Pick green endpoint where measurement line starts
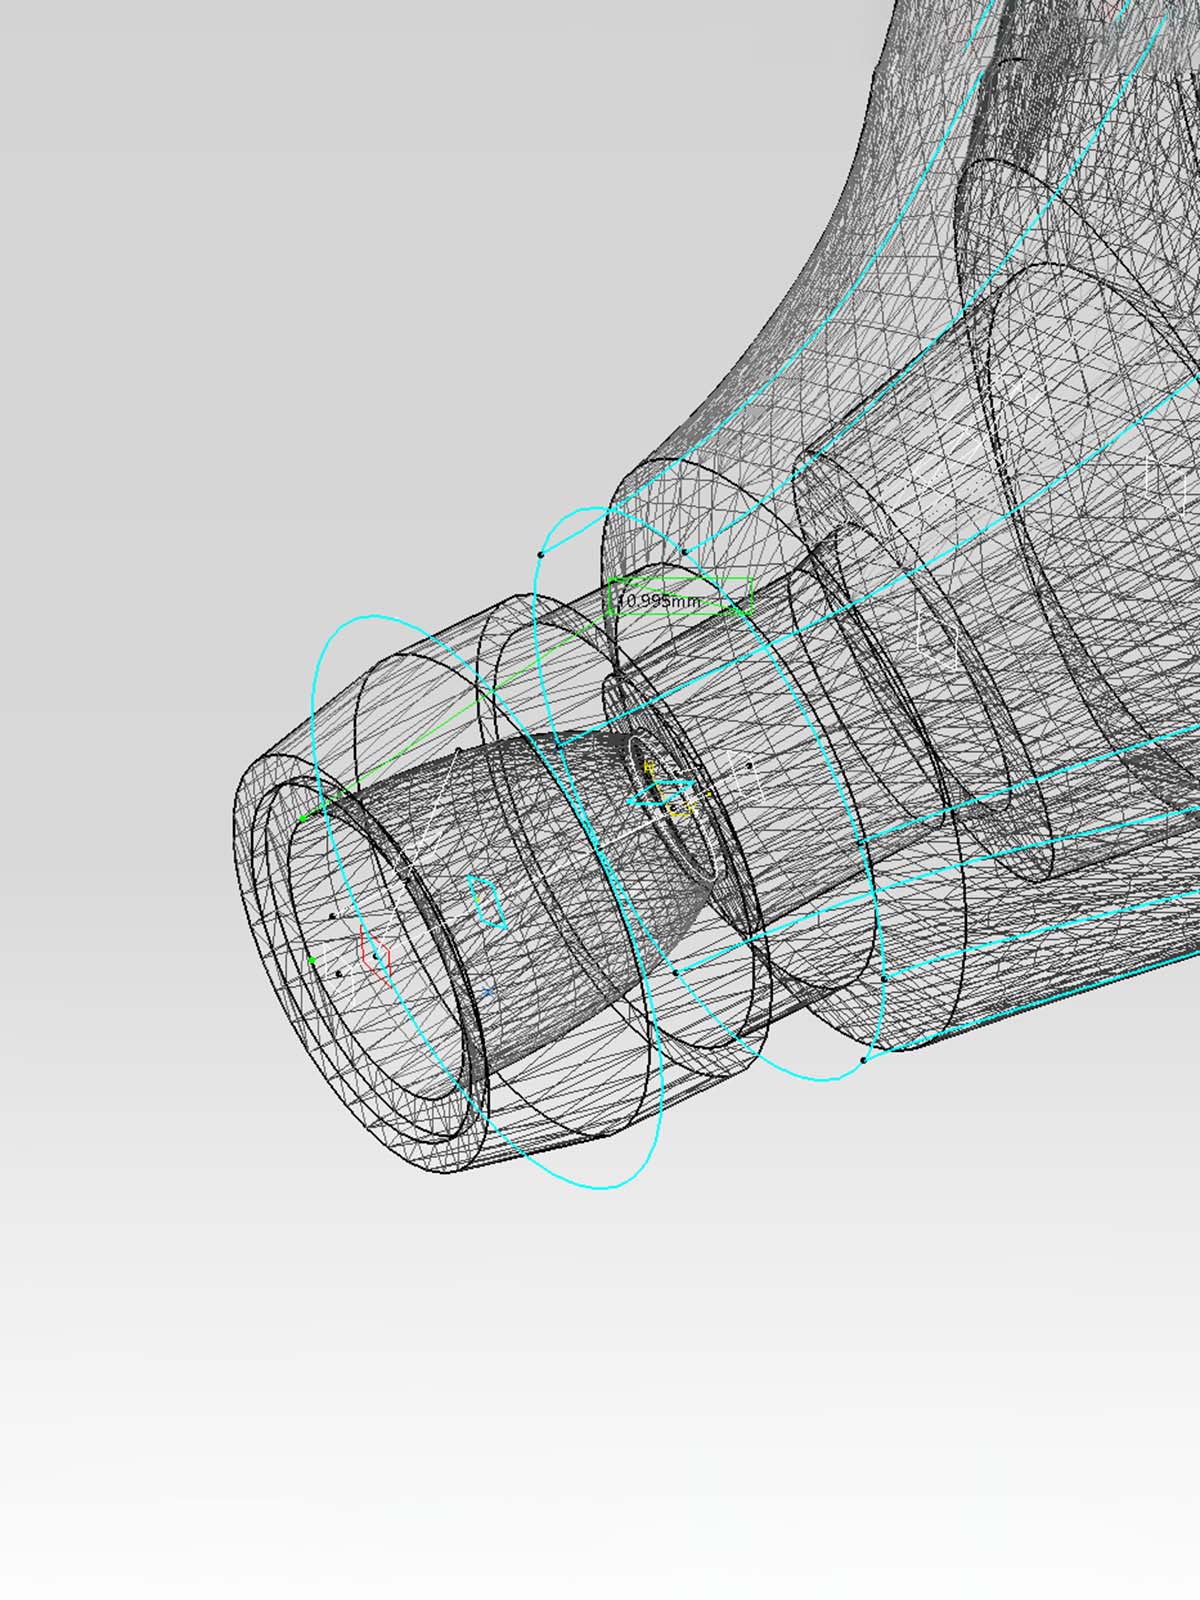The image size is (1200, 1600). pyautogui.click(x=303, y=818)
